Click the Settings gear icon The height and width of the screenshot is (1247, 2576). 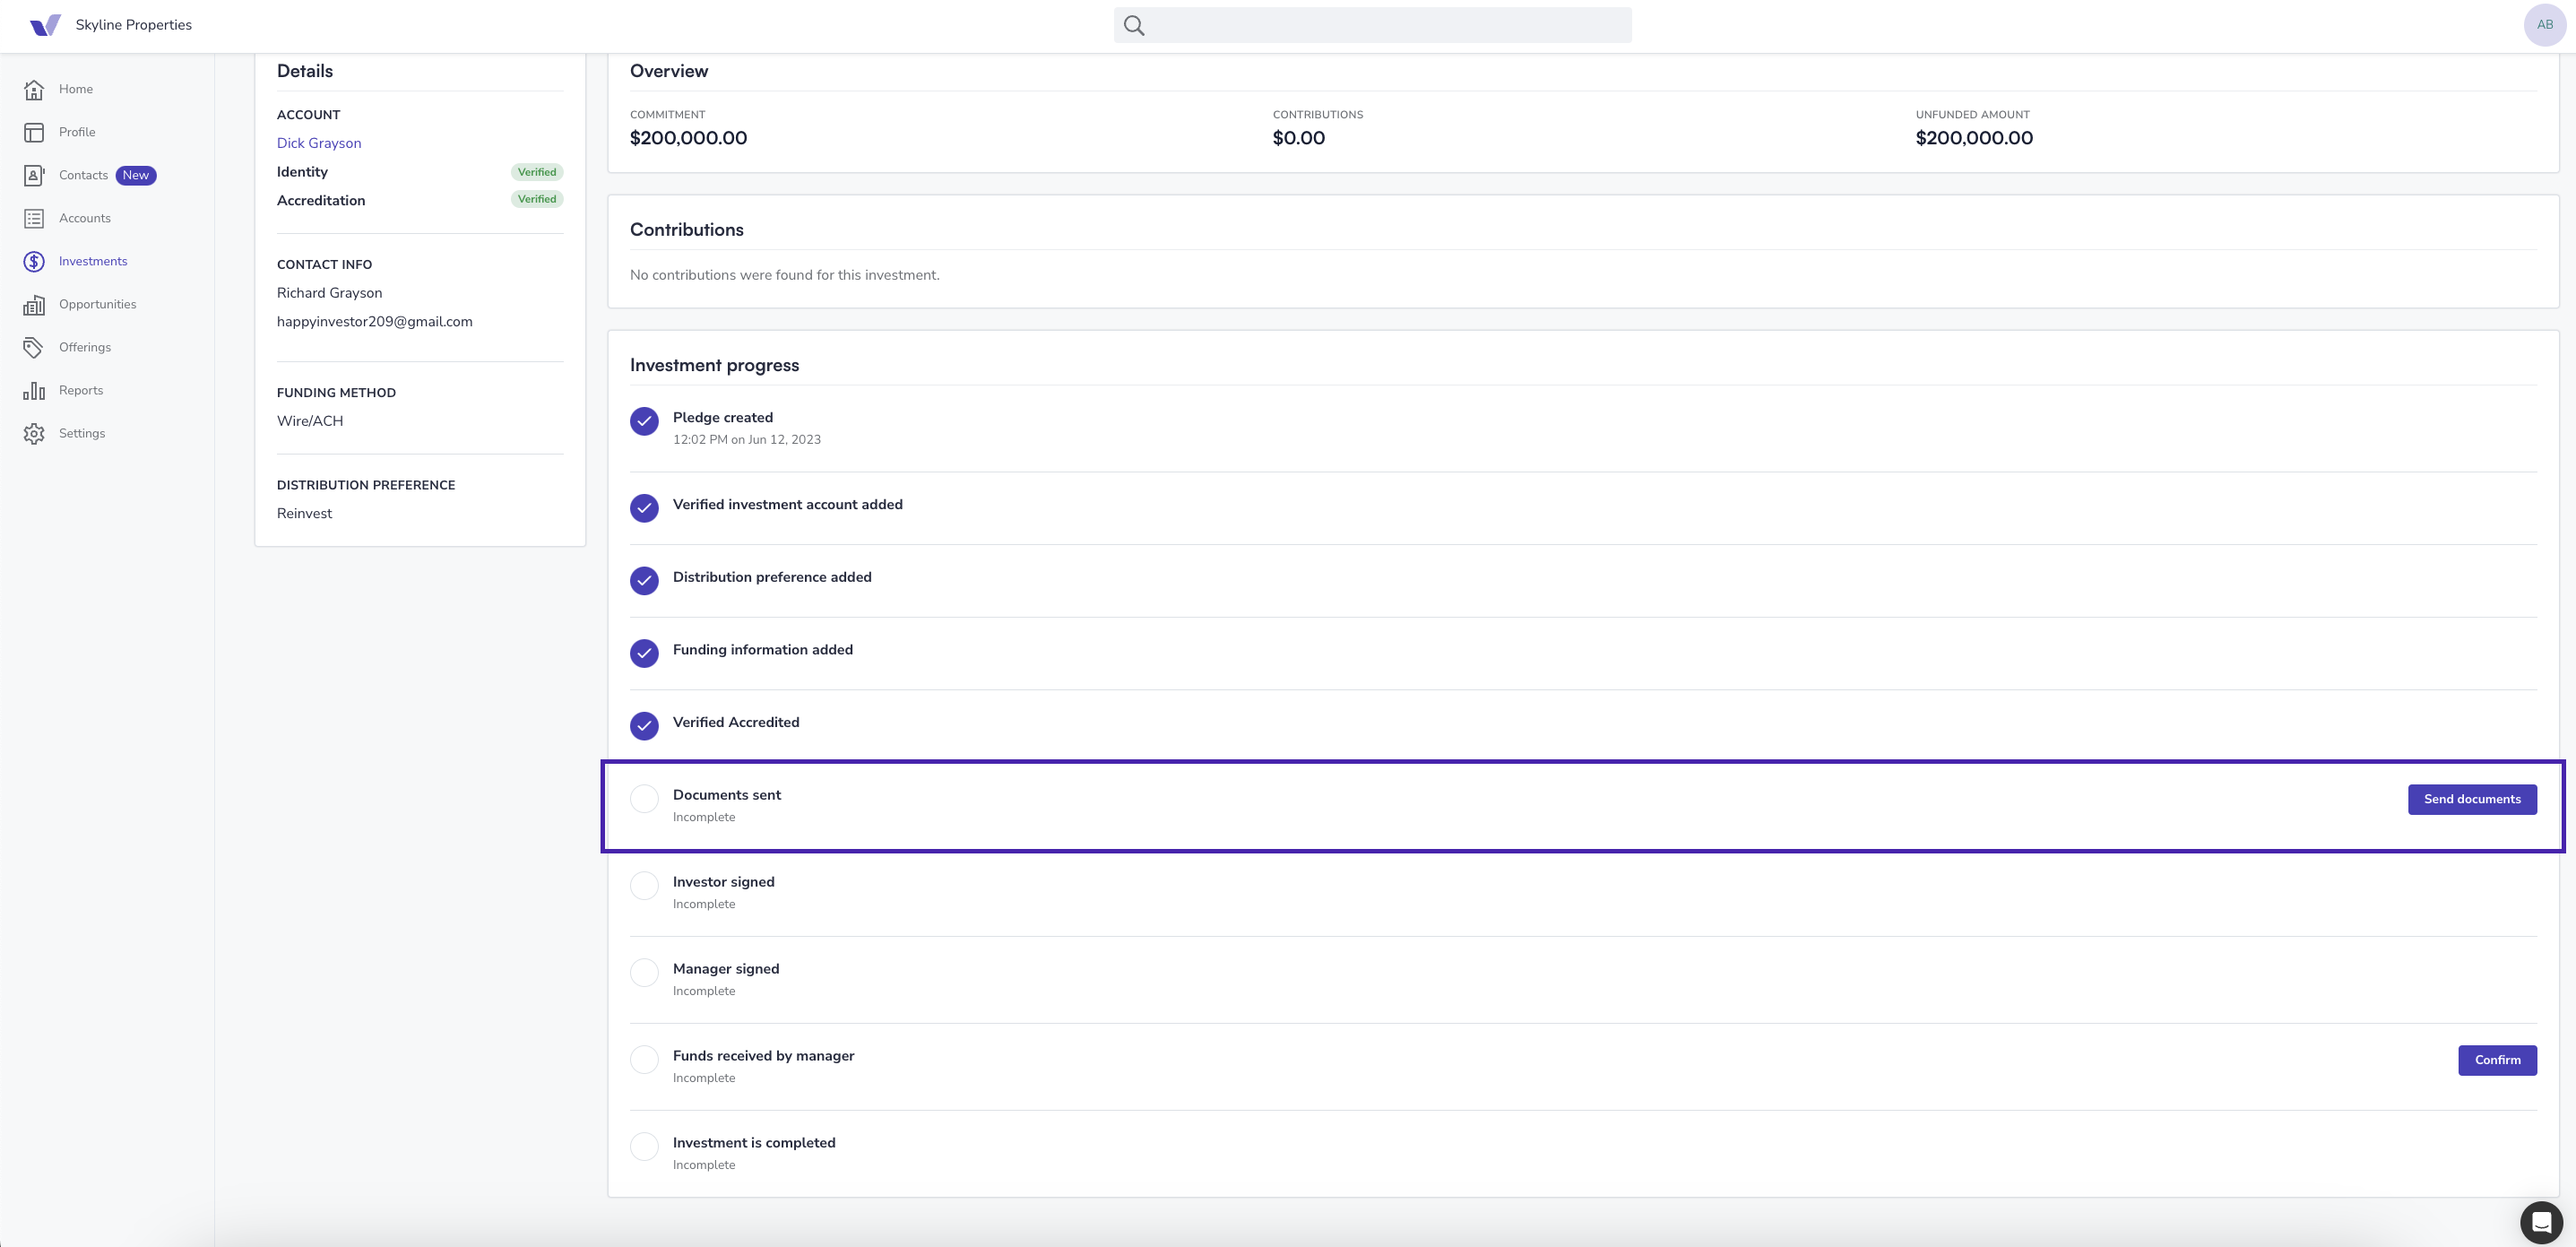34,434
